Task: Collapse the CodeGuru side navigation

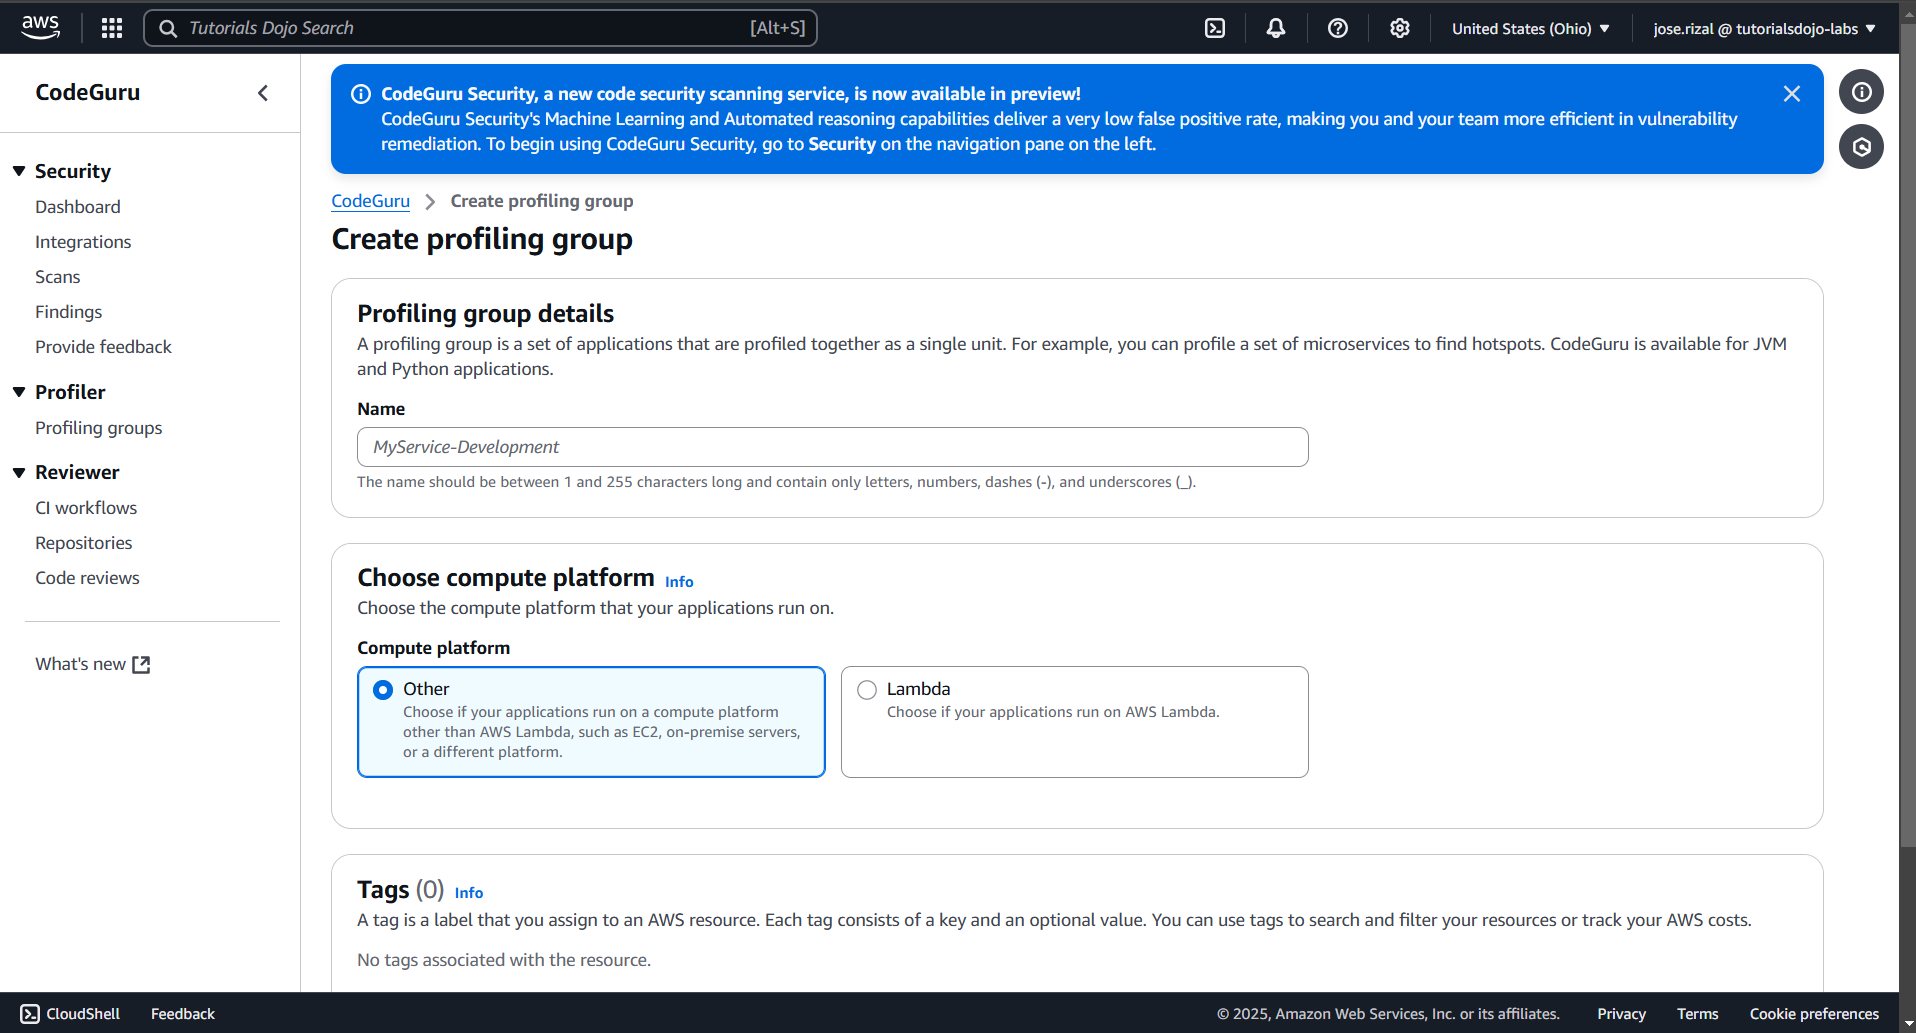Action: tap(263, 93)
